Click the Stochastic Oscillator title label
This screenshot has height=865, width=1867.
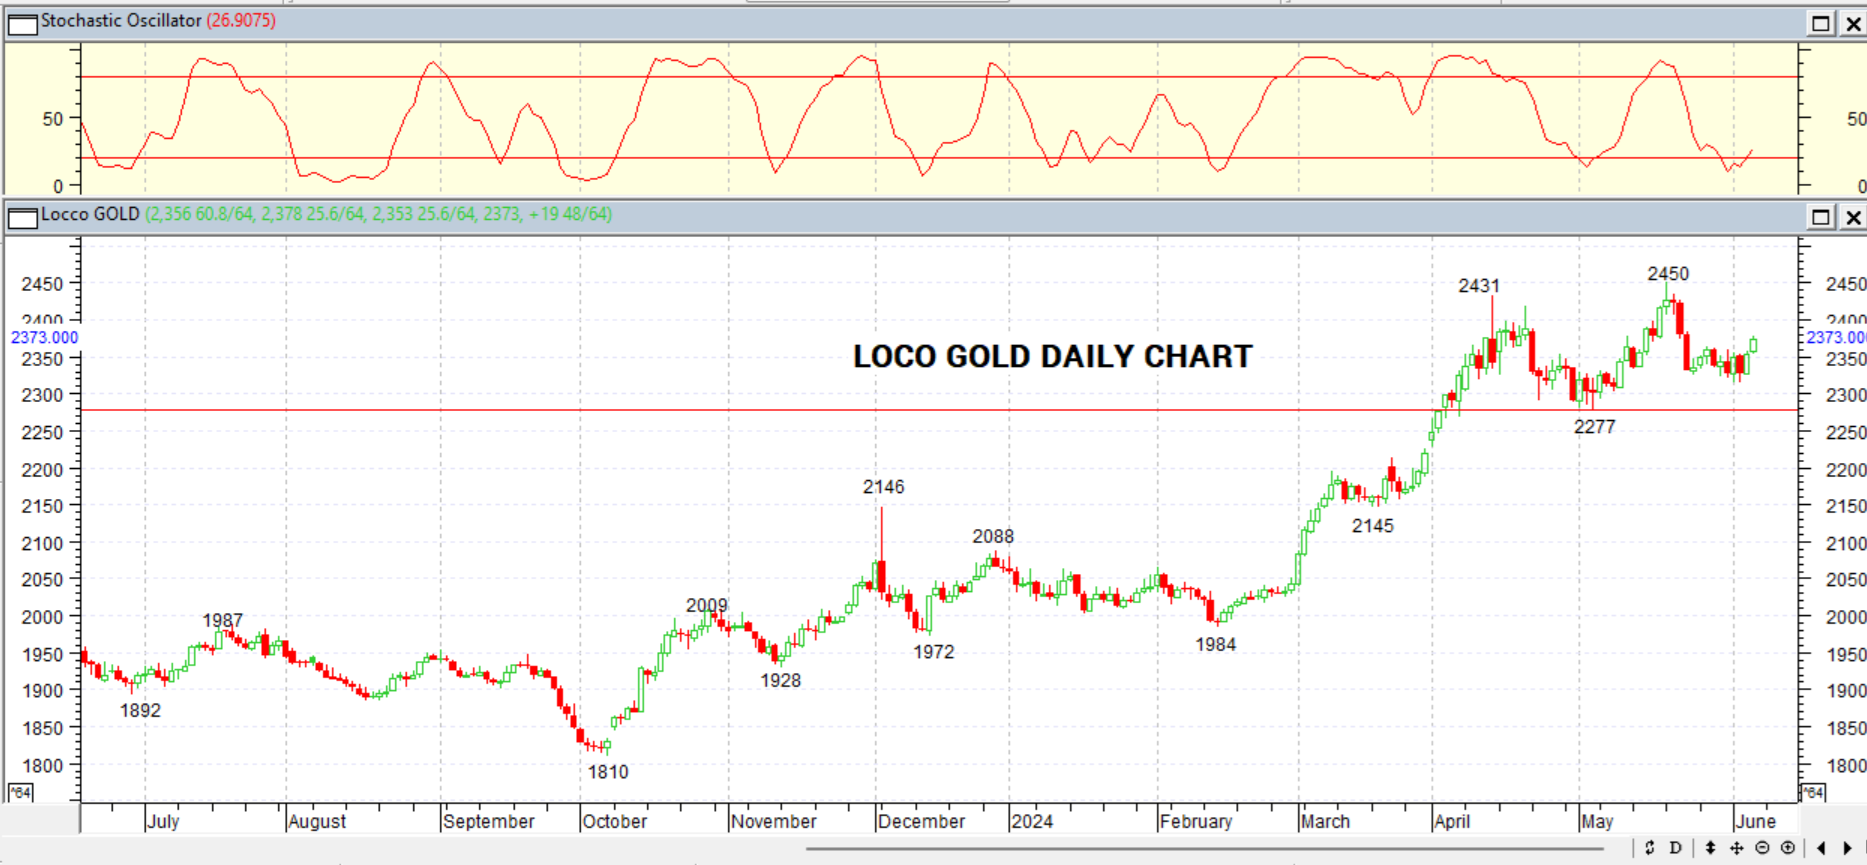121,21
